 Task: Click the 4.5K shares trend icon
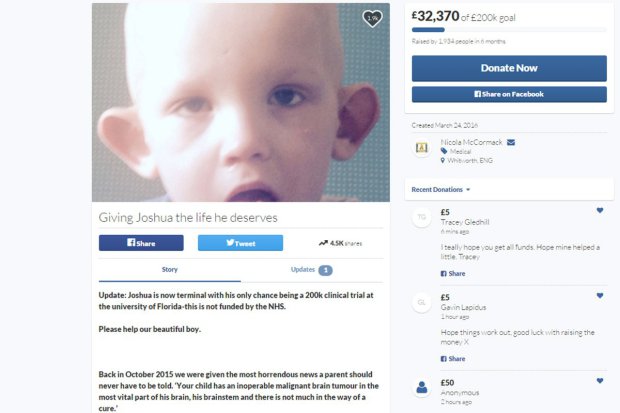(323, 243)
